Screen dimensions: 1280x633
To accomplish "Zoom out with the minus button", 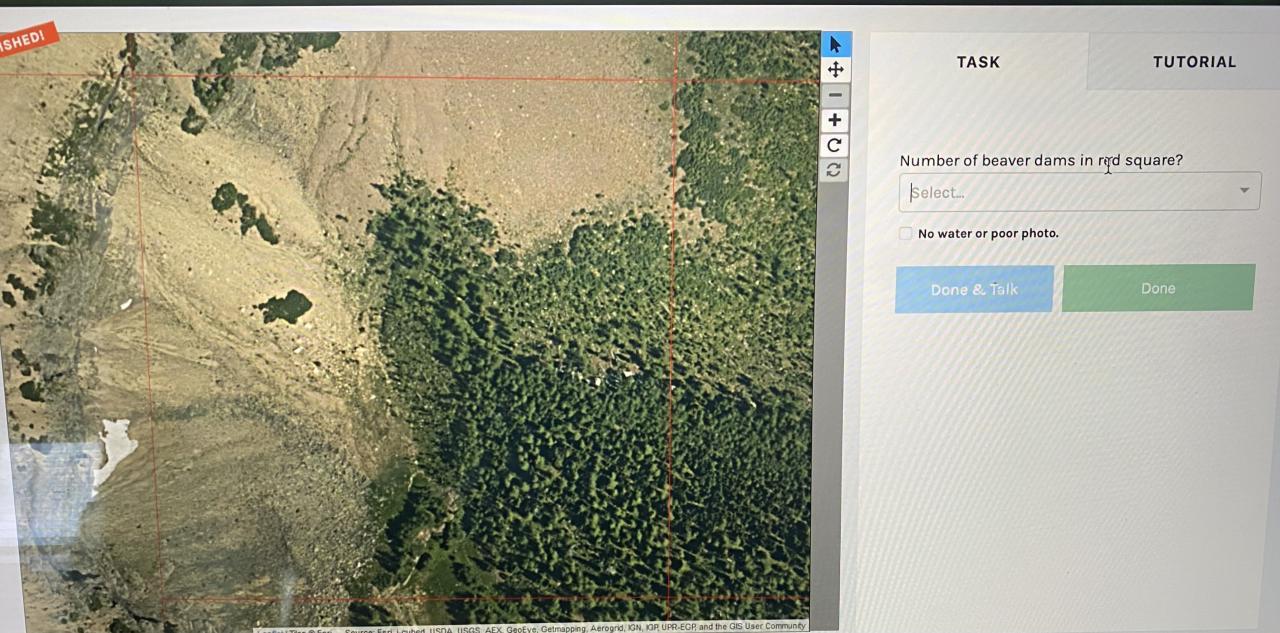I will click(835, 95).
